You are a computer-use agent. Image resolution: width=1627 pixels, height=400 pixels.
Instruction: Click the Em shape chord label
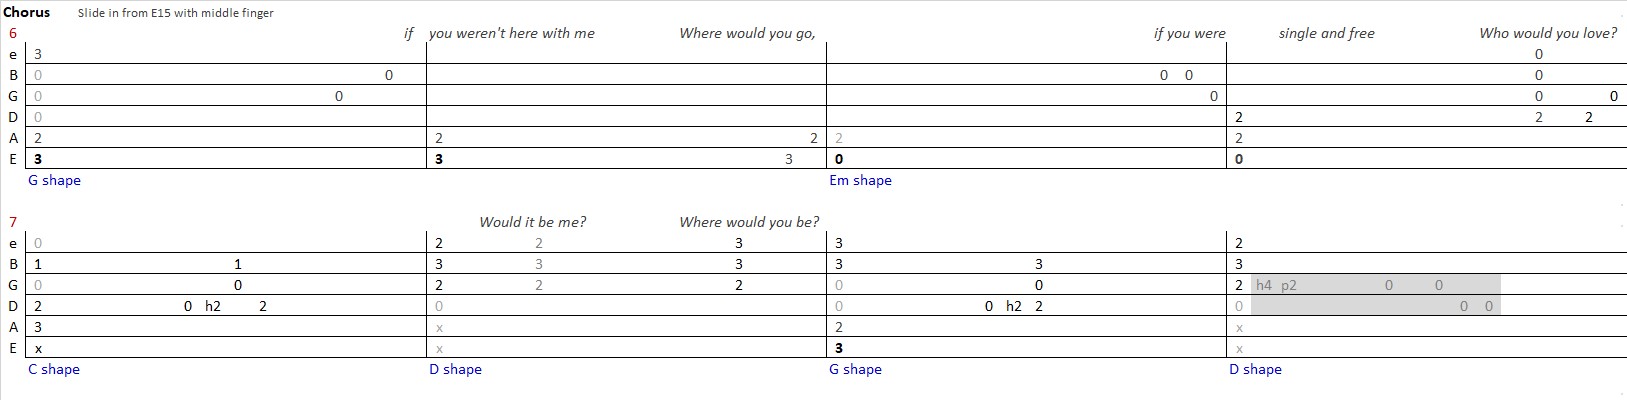pos(860,181)
